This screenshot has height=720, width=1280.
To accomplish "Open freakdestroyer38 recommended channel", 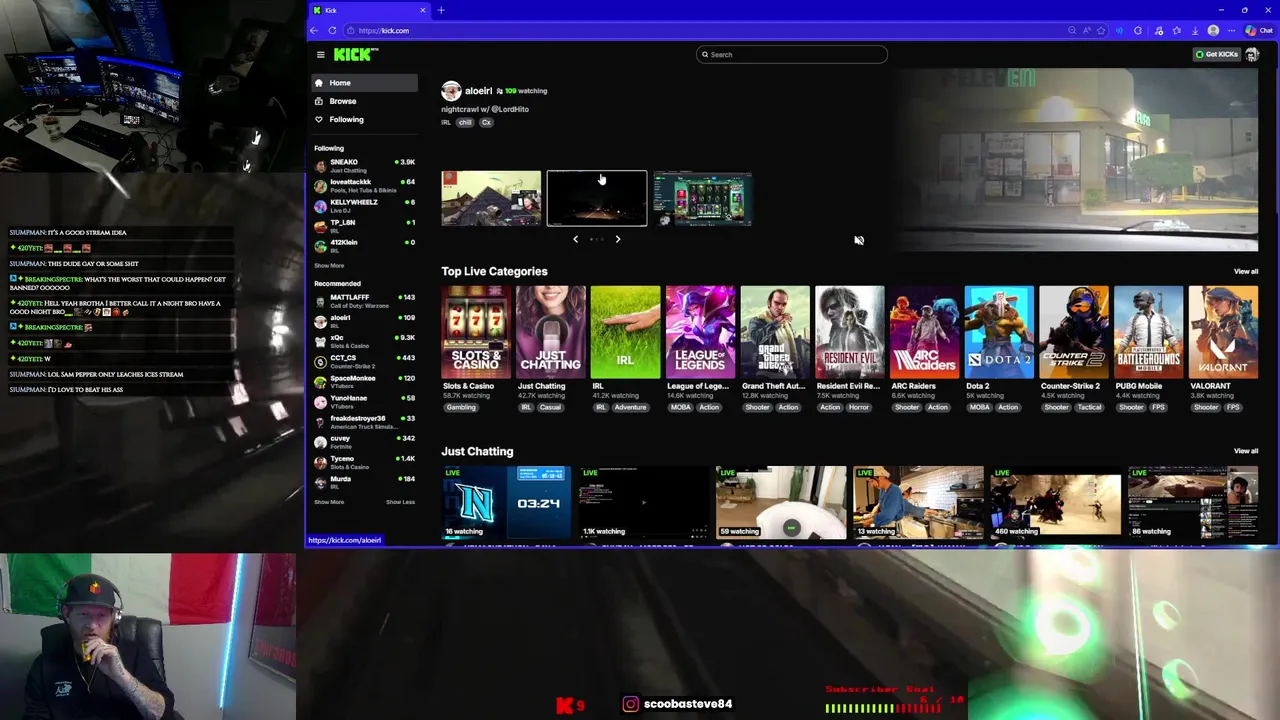I will (x=364, y=422).
